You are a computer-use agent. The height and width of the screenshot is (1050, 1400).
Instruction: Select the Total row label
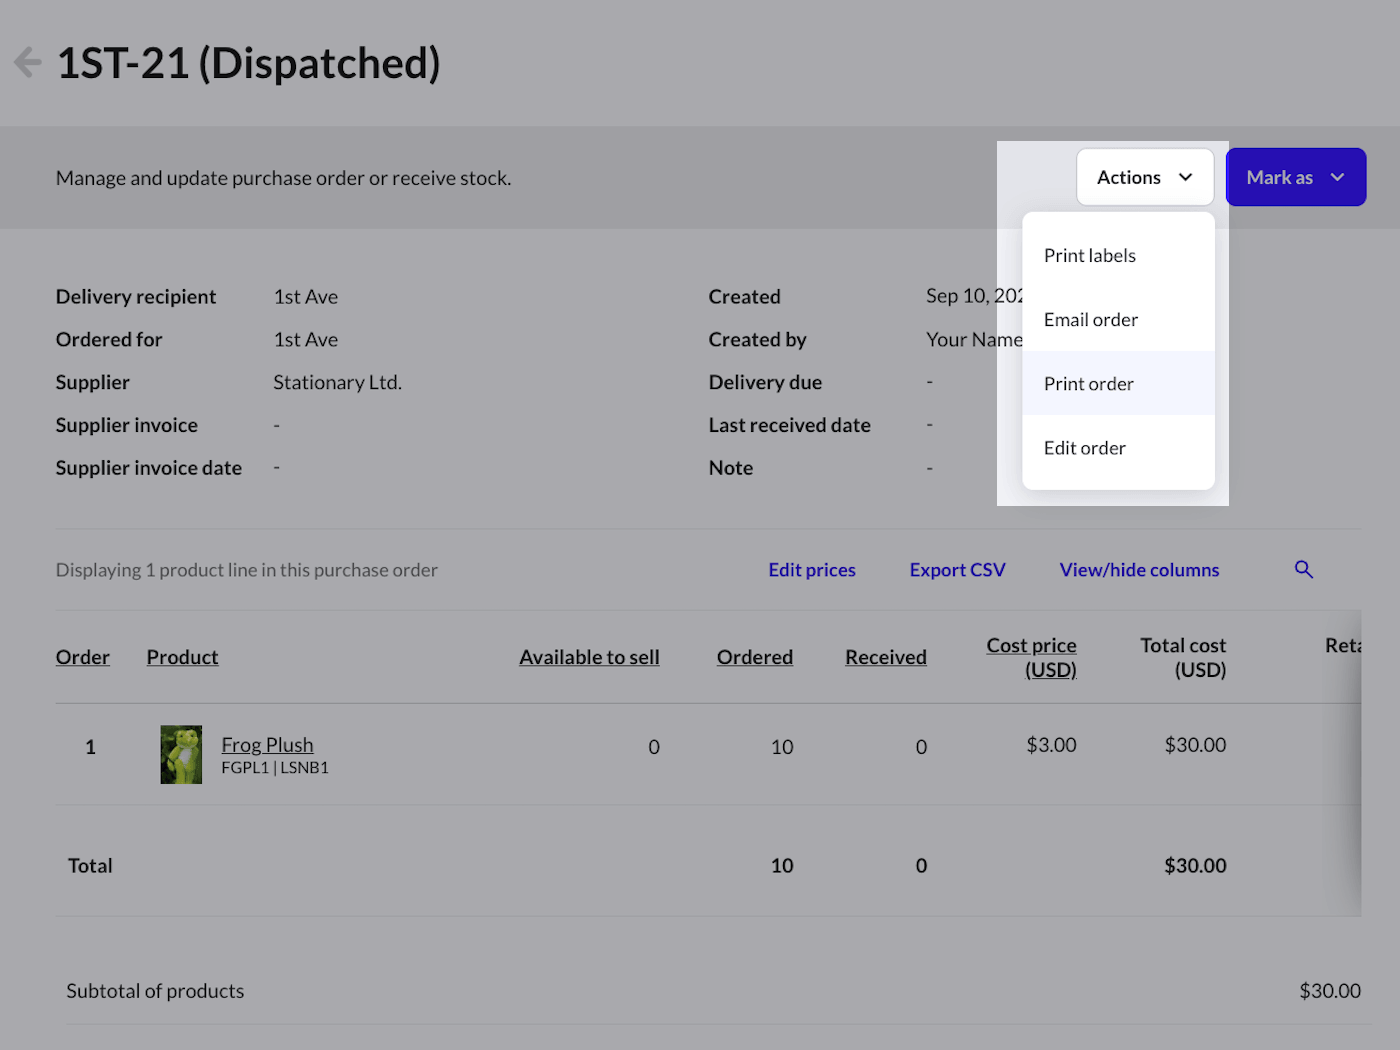click(x=90, y=865)
